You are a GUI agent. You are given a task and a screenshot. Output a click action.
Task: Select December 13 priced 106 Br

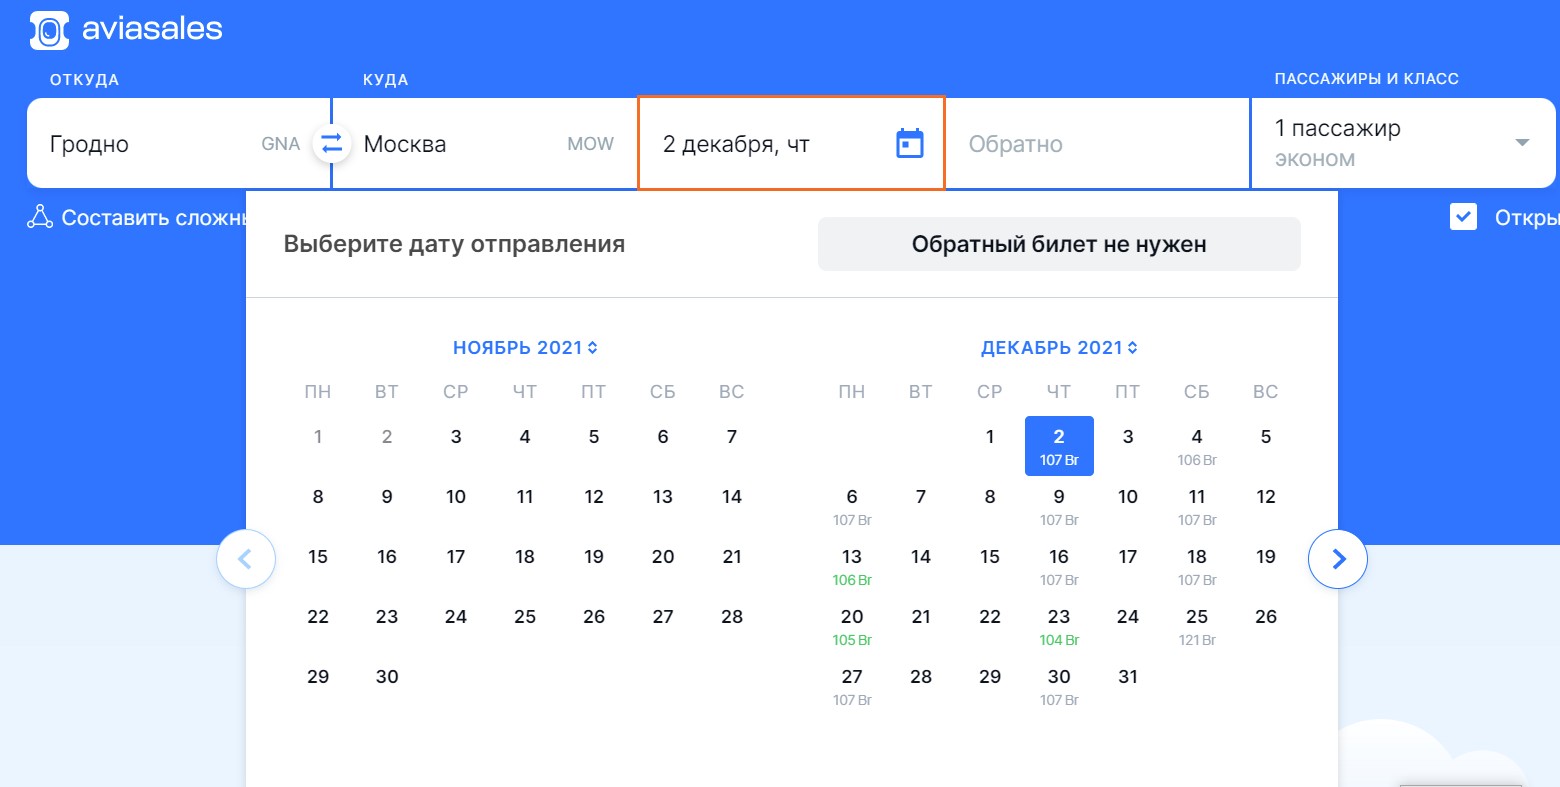[852, 566]
